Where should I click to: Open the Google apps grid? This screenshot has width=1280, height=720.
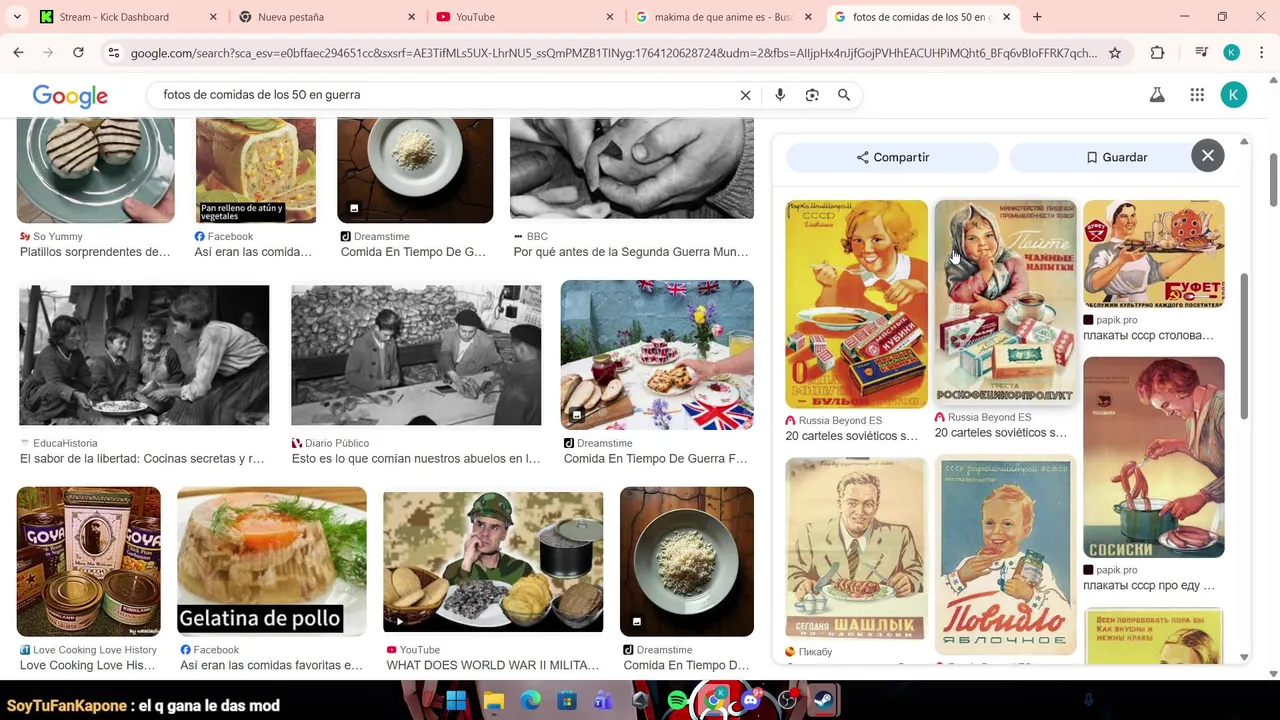tap(1197, 95)
